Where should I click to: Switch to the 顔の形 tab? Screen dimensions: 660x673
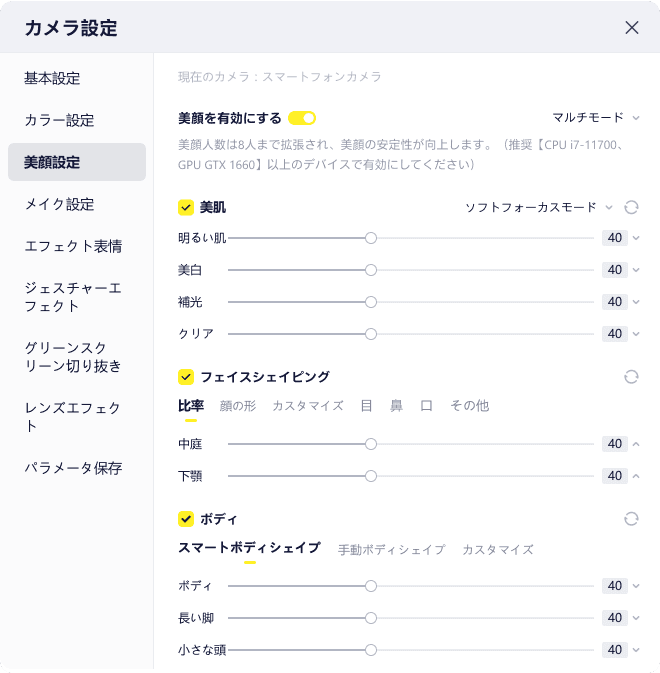238,406
